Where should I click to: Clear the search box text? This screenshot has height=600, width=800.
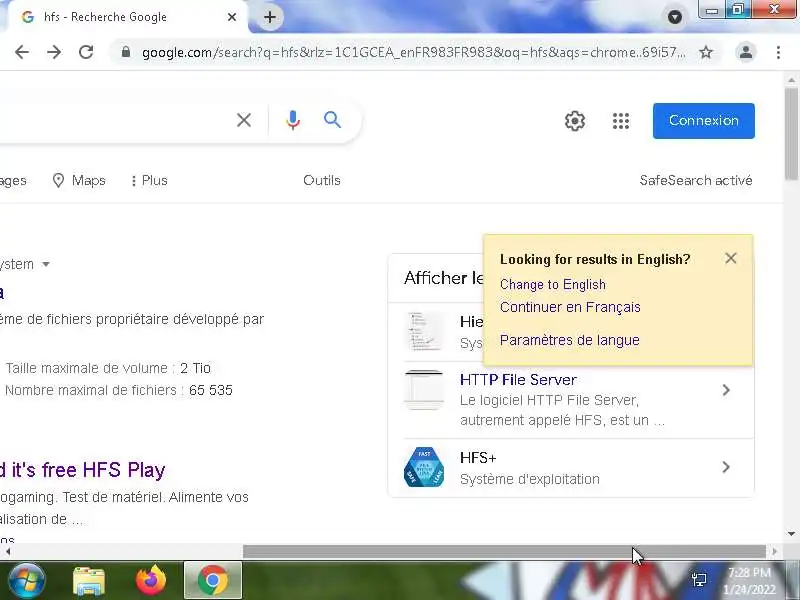click(244, 120)
